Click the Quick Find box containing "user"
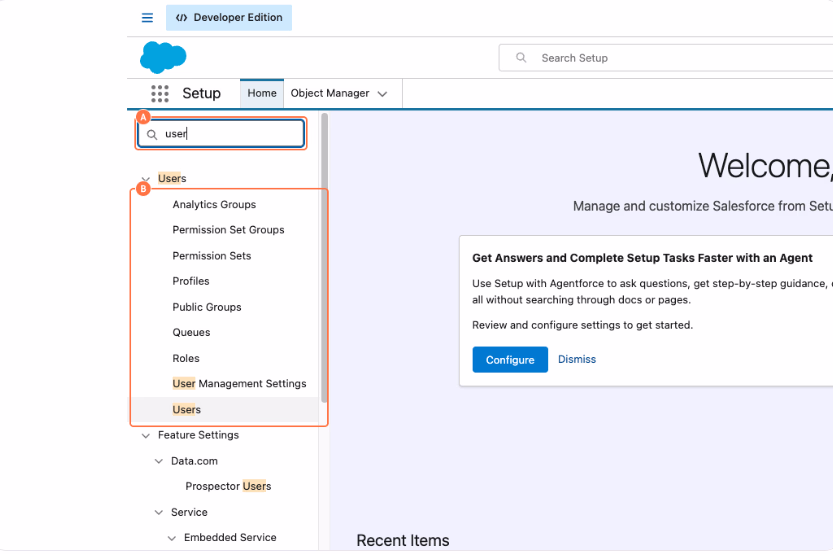The width and height of the screenshot is (833, 554). [221, 133]
